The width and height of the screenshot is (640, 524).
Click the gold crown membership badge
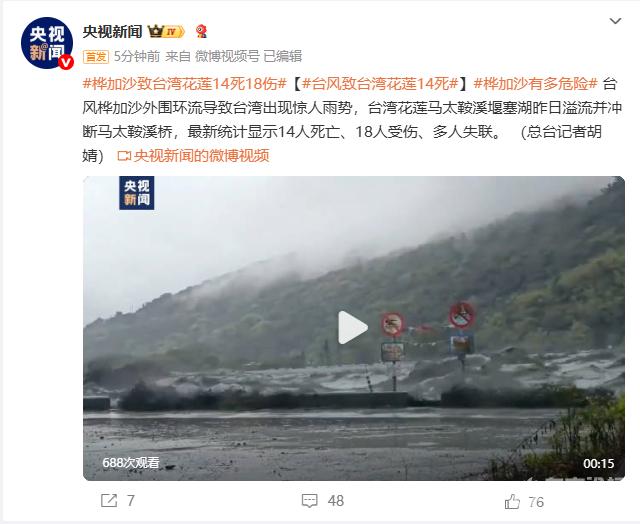[166, 31]
